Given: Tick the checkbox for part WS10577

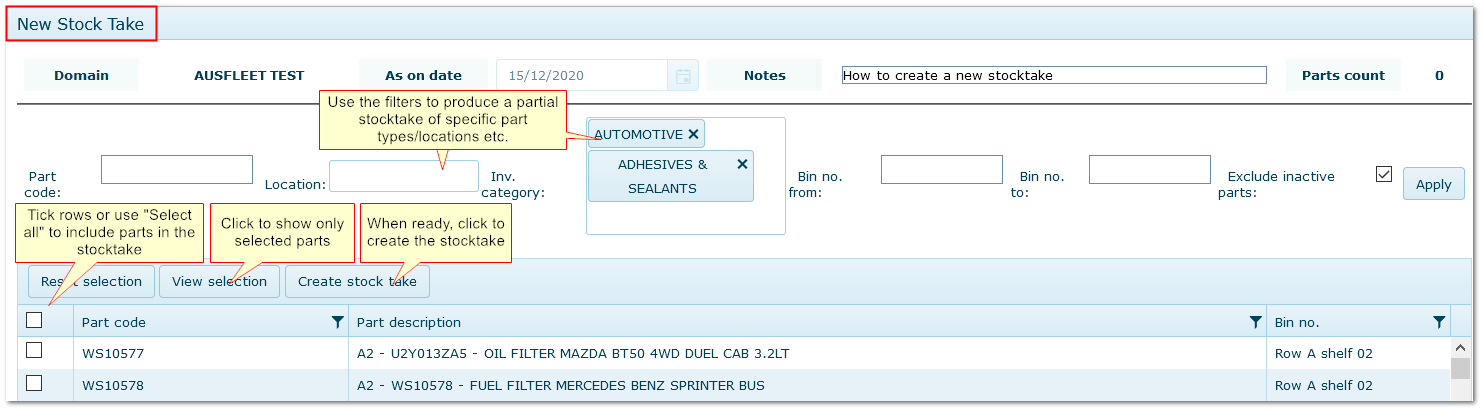Looking at the screenshot, I should coord(34,351).
